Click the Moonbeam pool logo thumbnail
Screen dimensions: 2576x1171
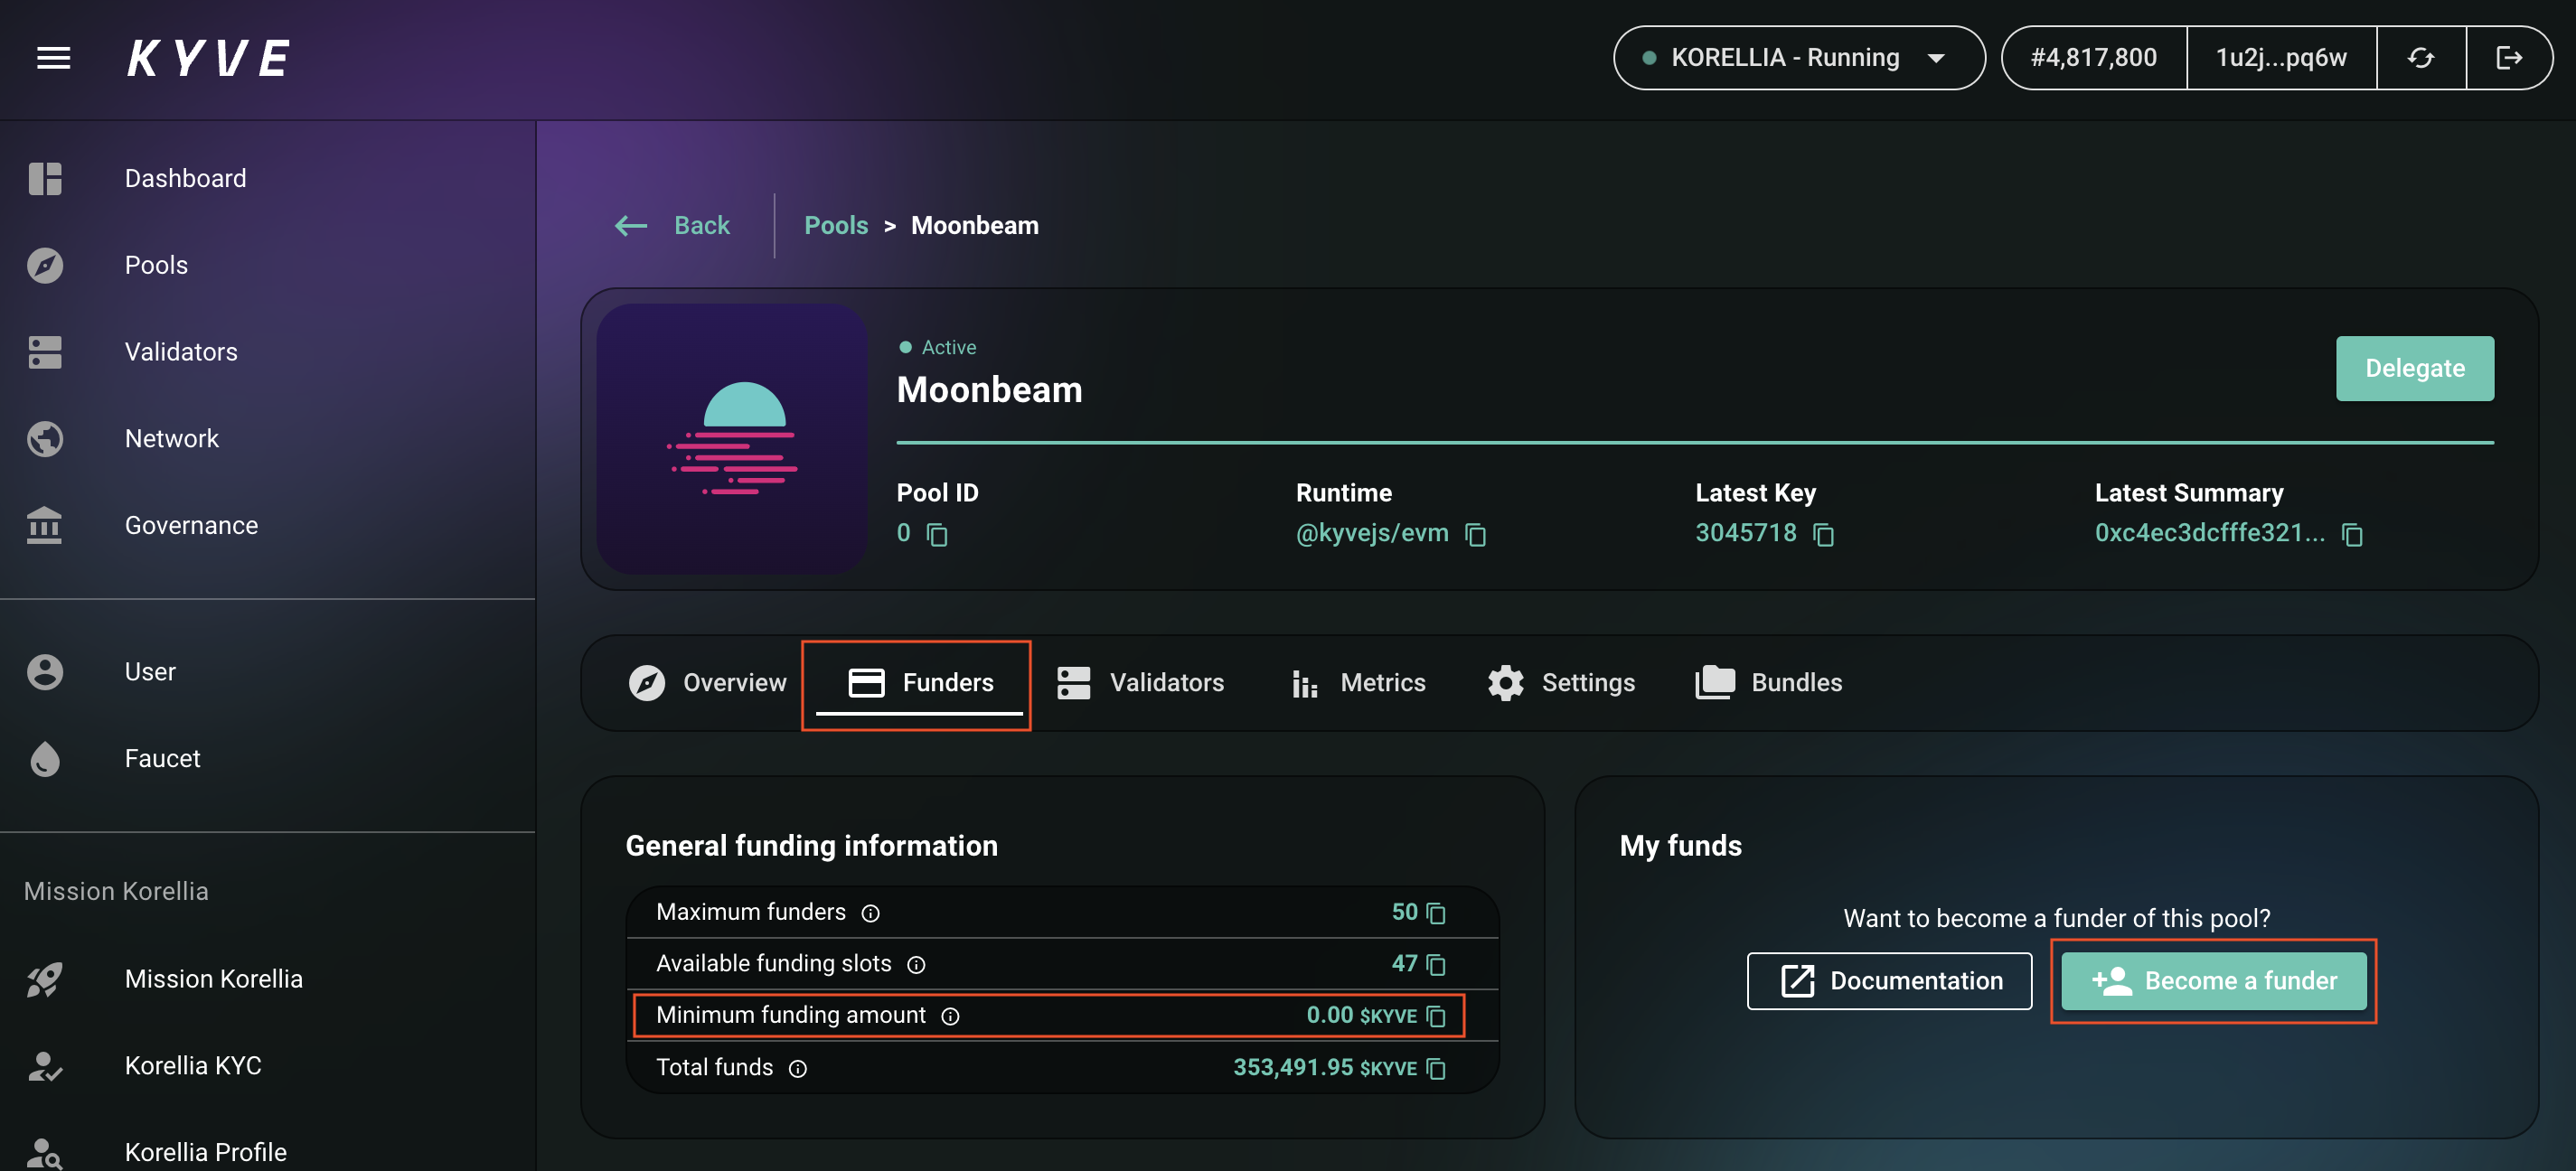[732, 438]
